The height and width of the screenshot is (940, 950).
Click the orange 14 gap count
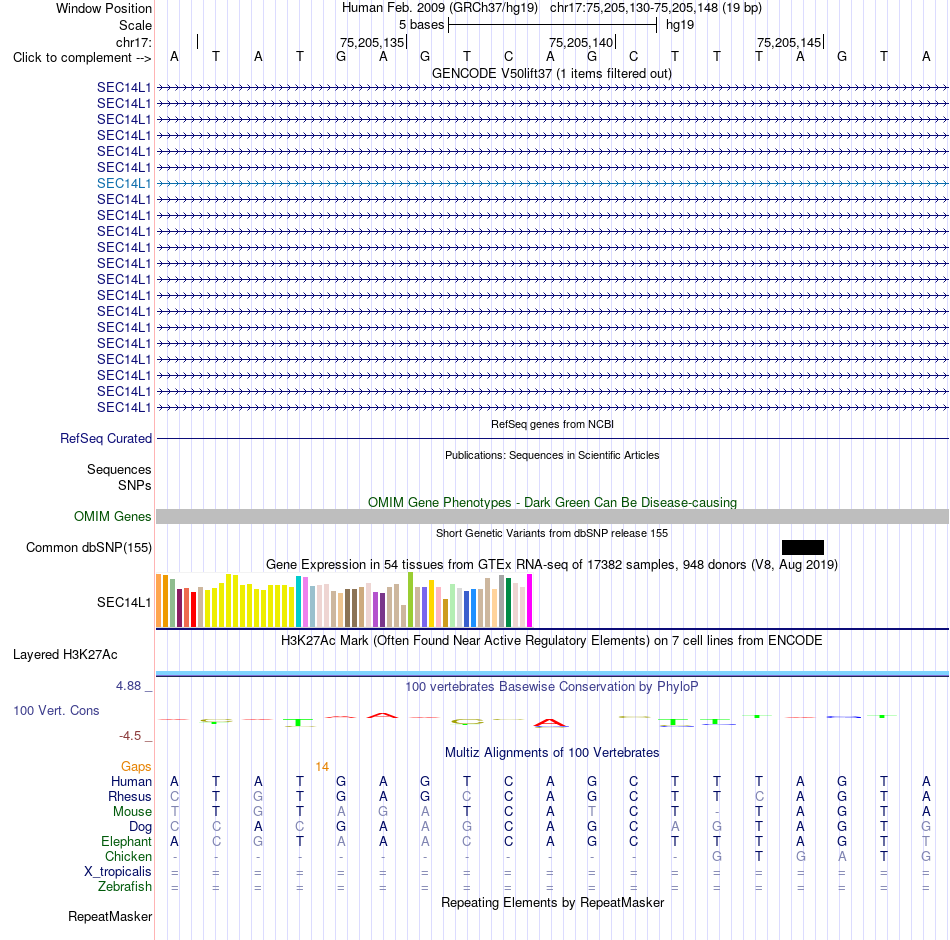click(322, 767)
